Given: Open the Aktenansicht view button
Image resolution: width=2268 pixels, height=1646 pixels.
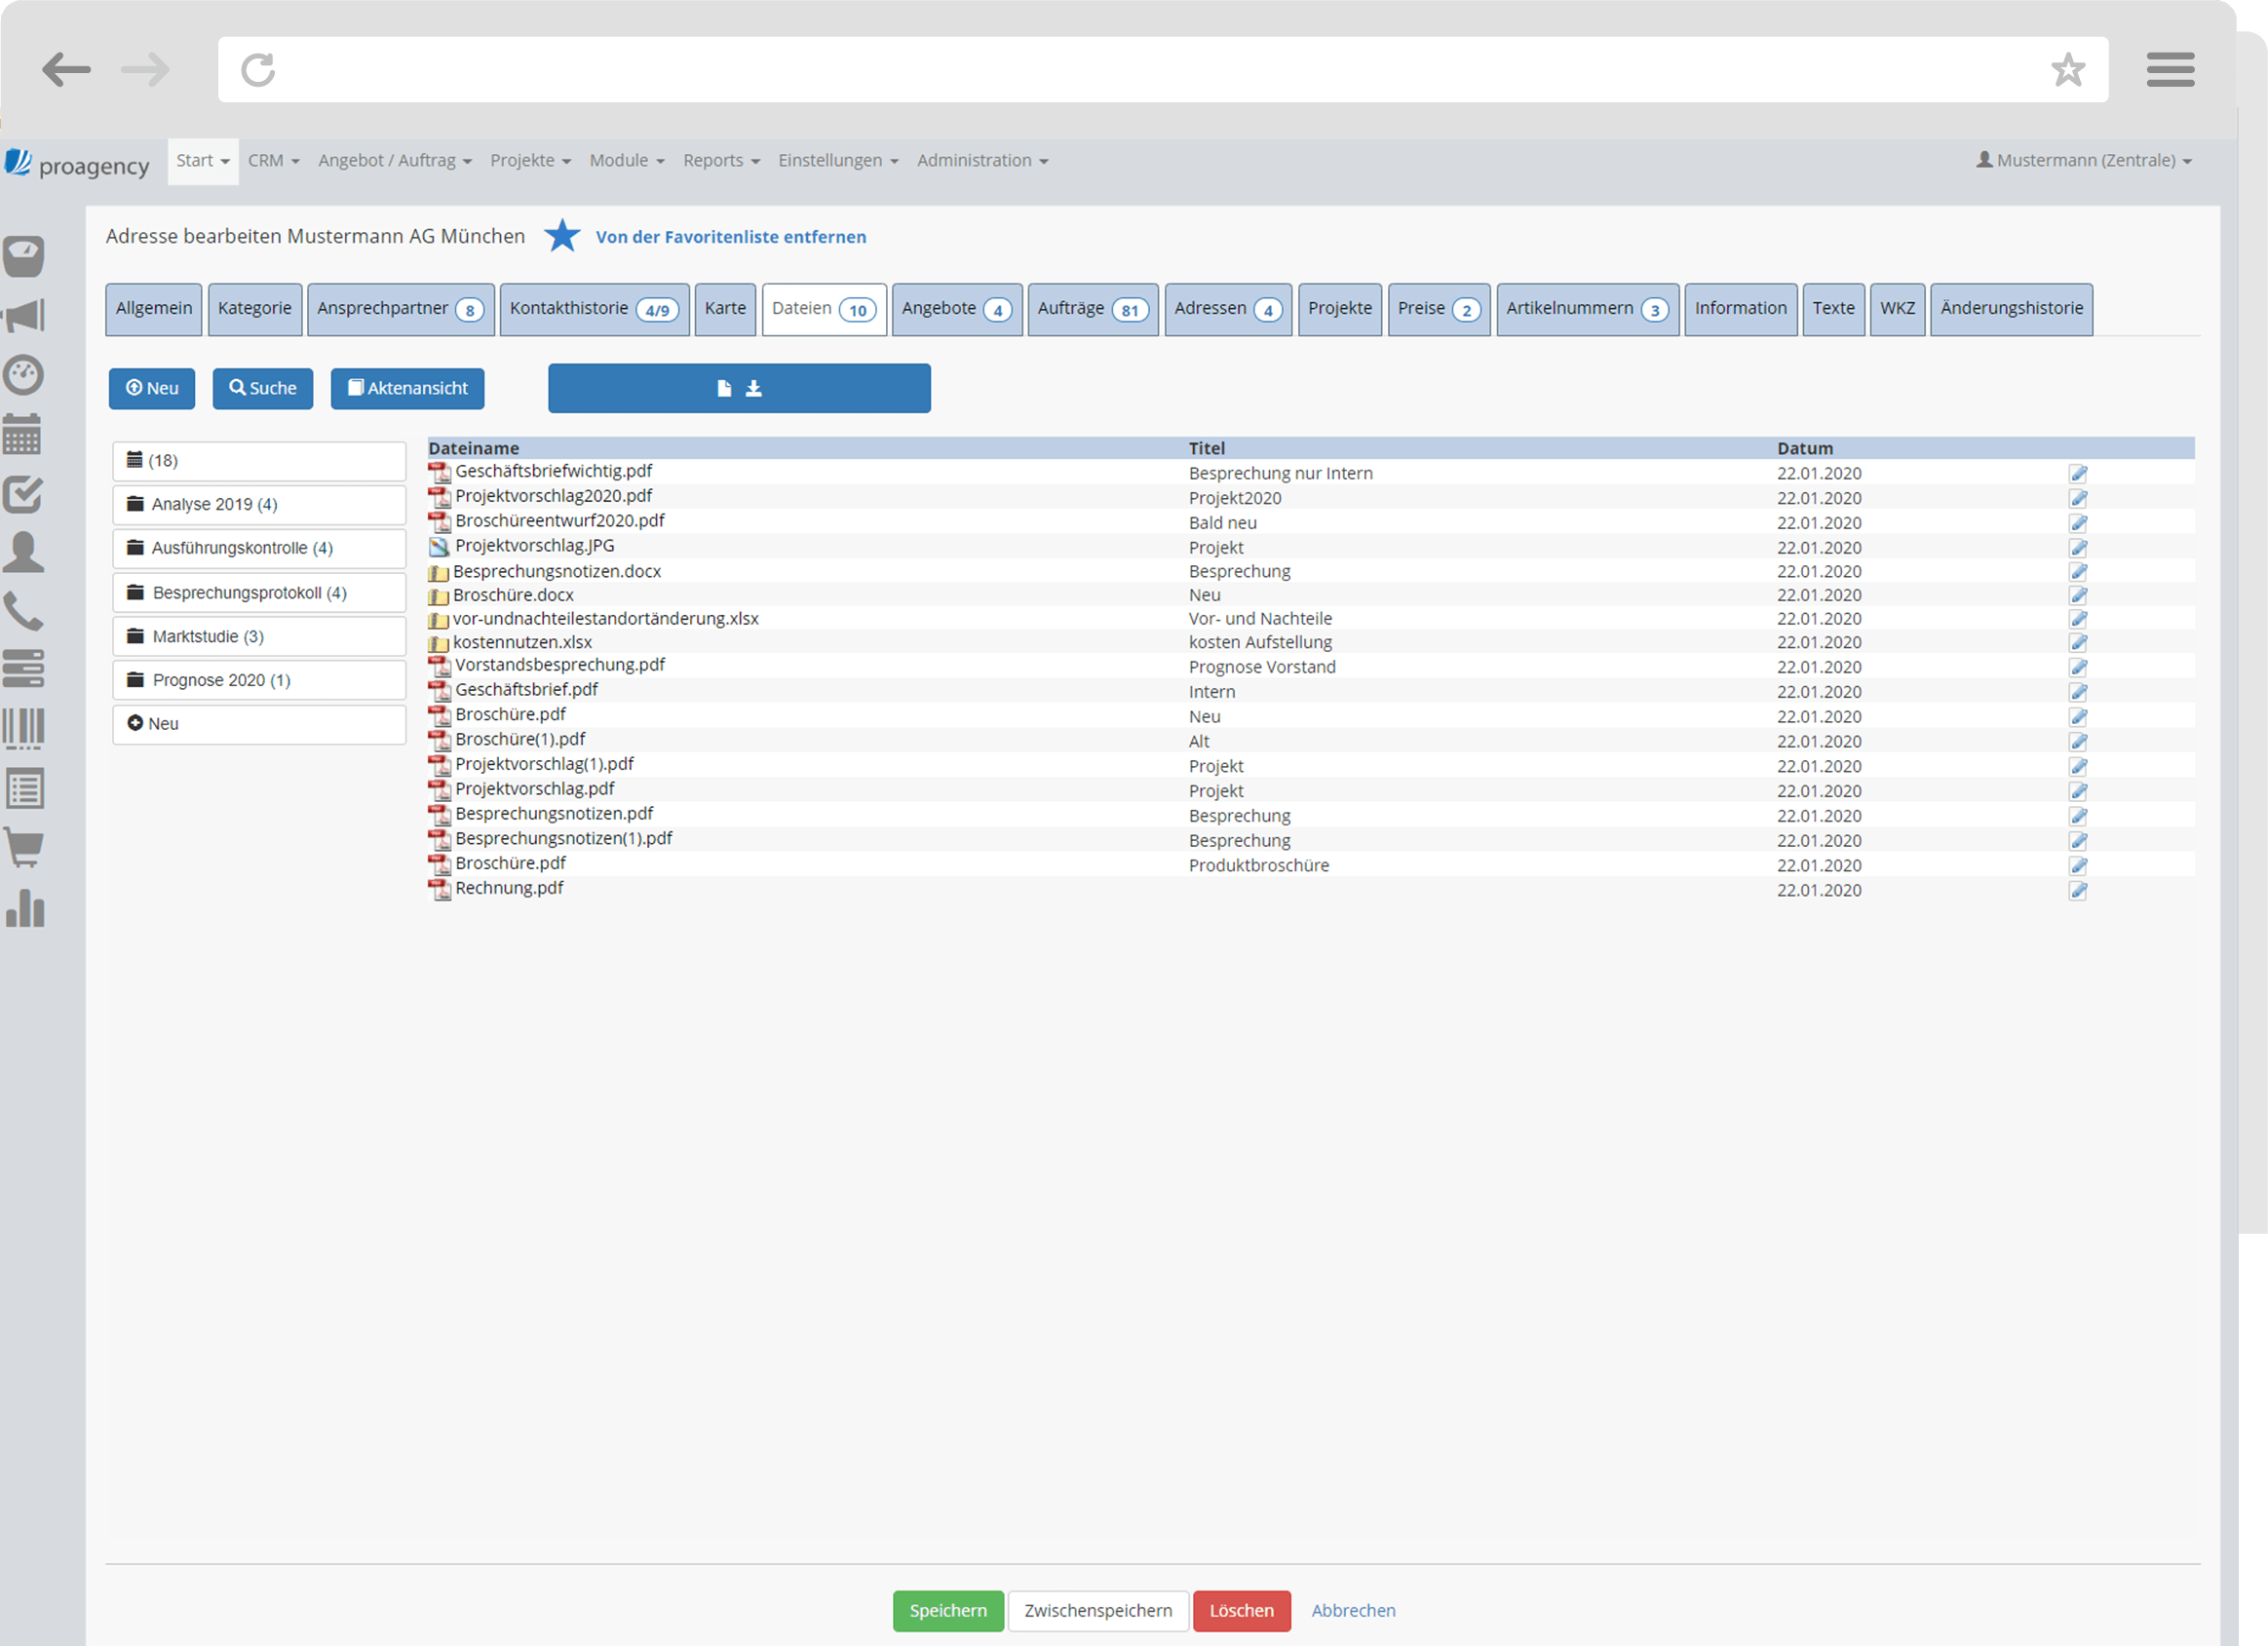Looking at the screenshot, I should 407,388.
